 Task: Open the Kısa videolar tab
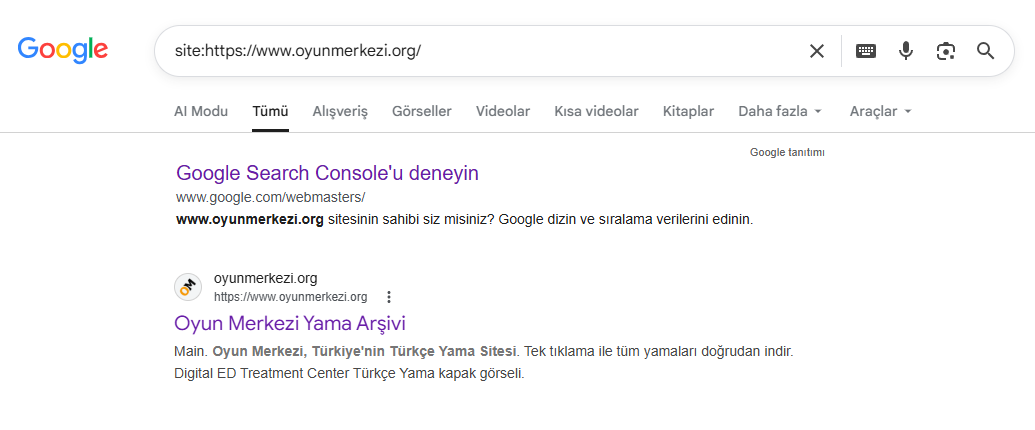596,111
